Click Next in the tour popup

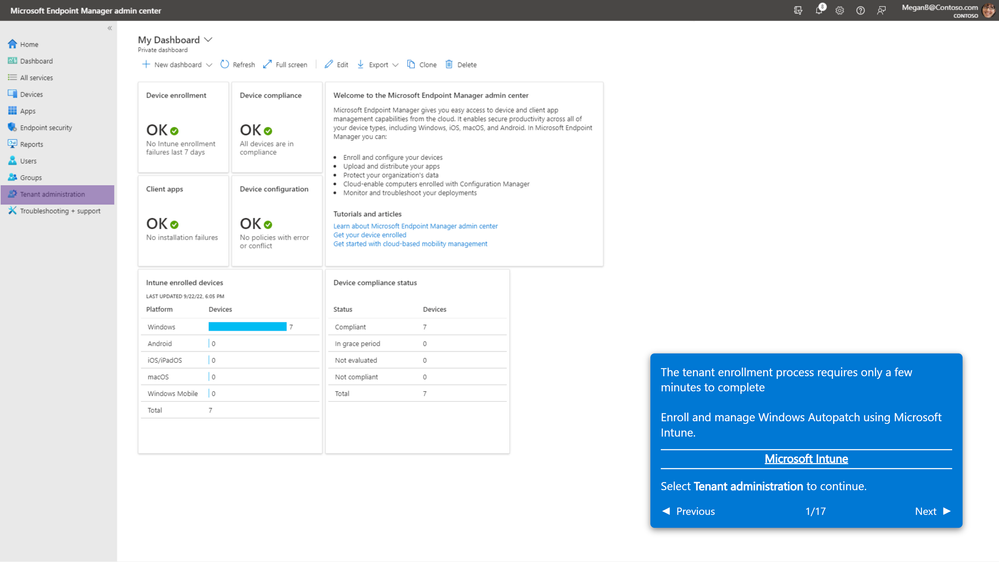pyautogui.click(x=932, y=511)
